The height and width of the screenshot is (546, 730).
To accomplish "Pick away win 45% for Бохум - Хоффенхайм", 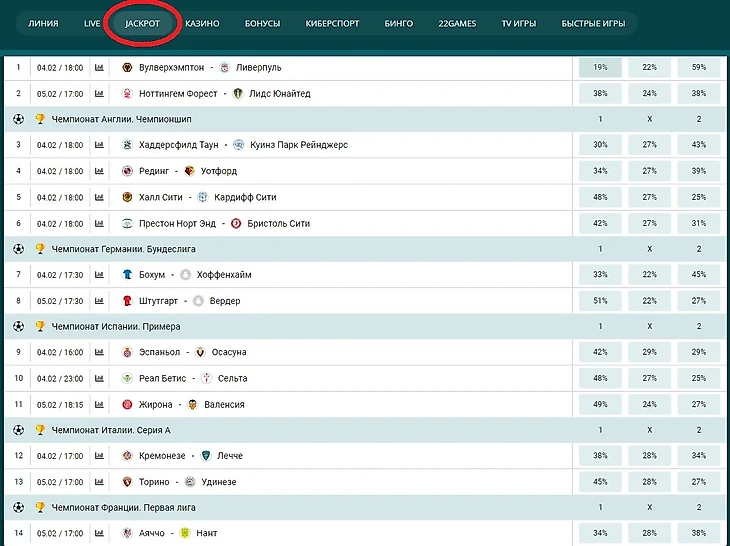I will (x=699, y=275).
